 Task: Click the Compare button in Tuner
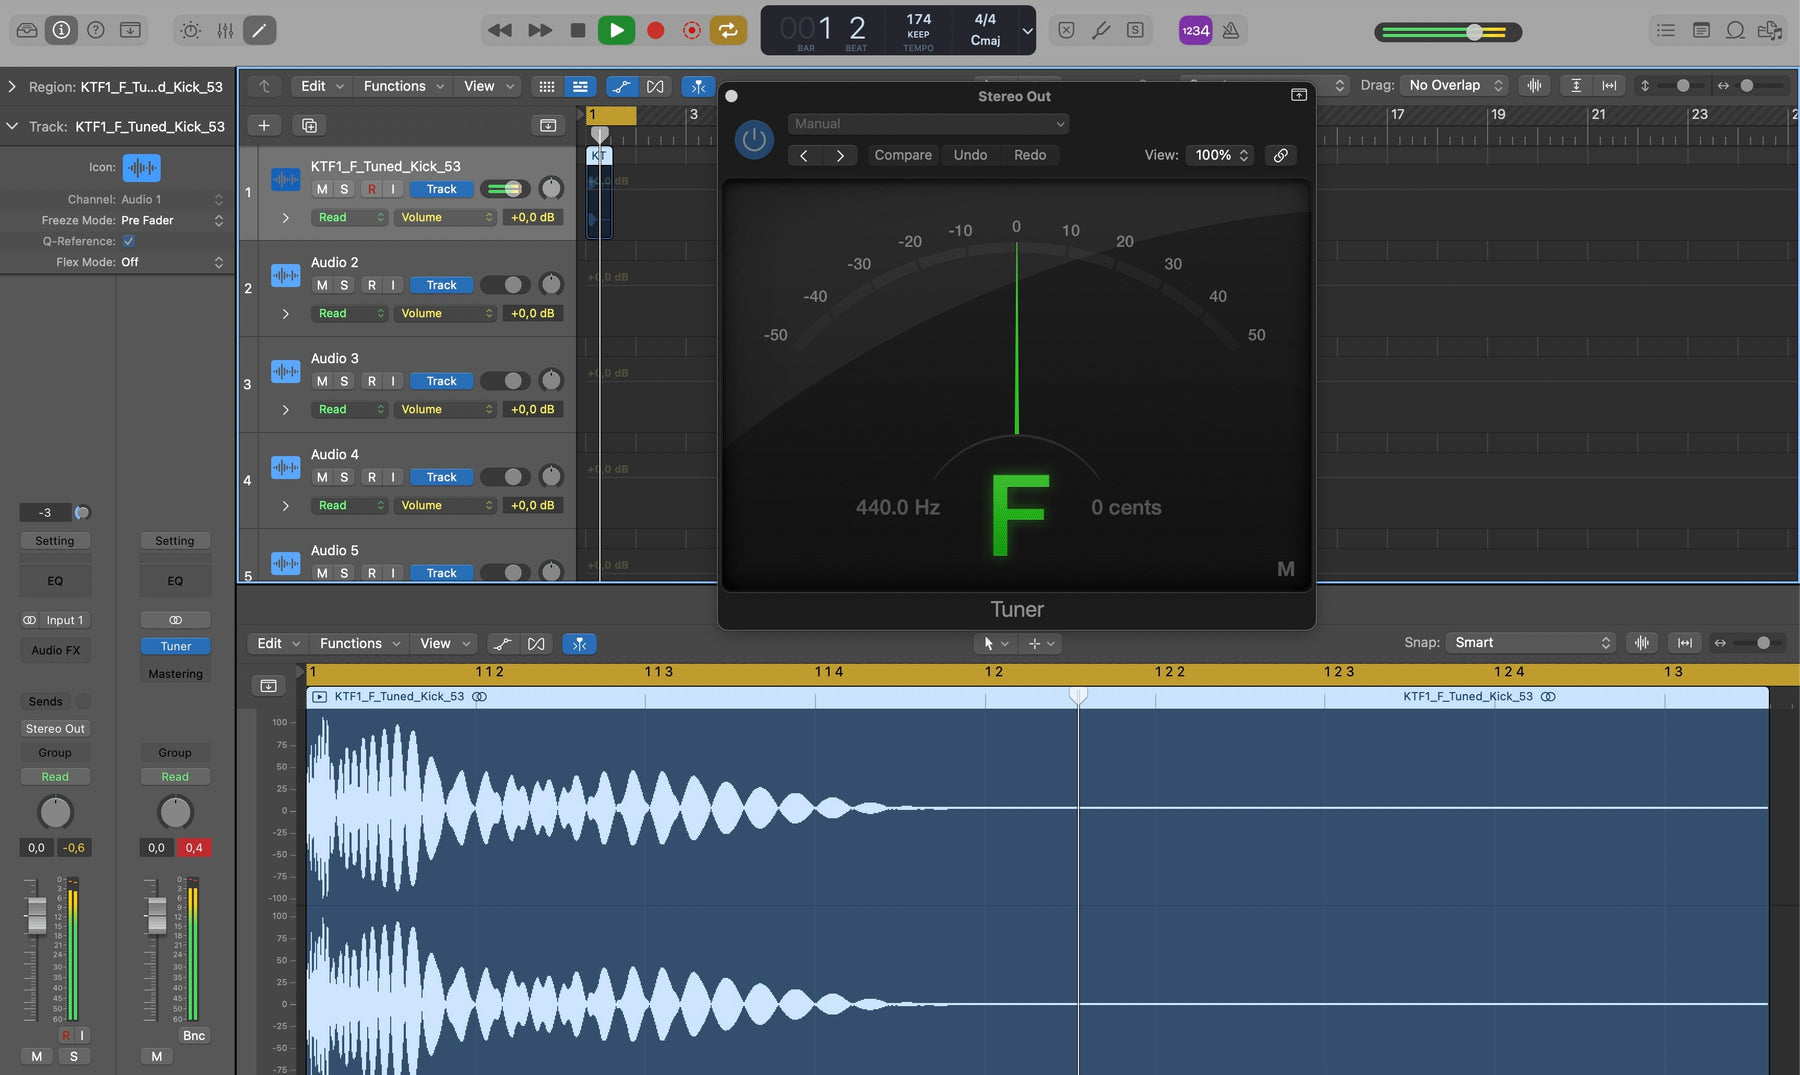903,155
